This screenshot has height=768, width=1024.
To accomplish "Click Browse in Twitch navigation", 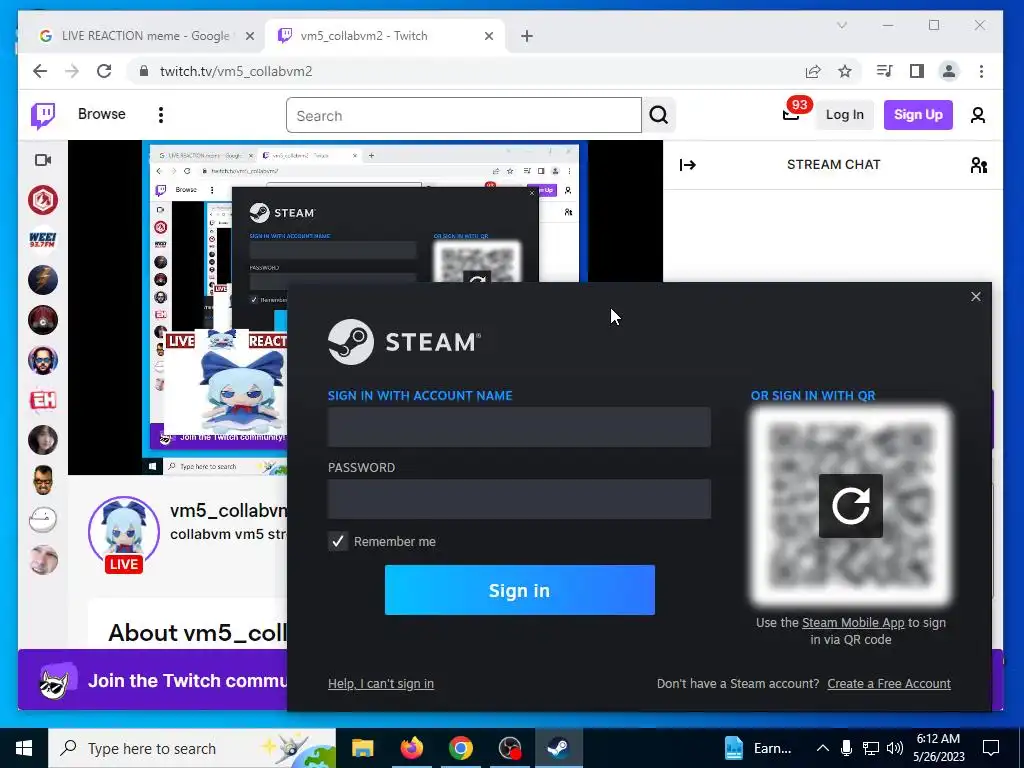I will pos(101,114).
